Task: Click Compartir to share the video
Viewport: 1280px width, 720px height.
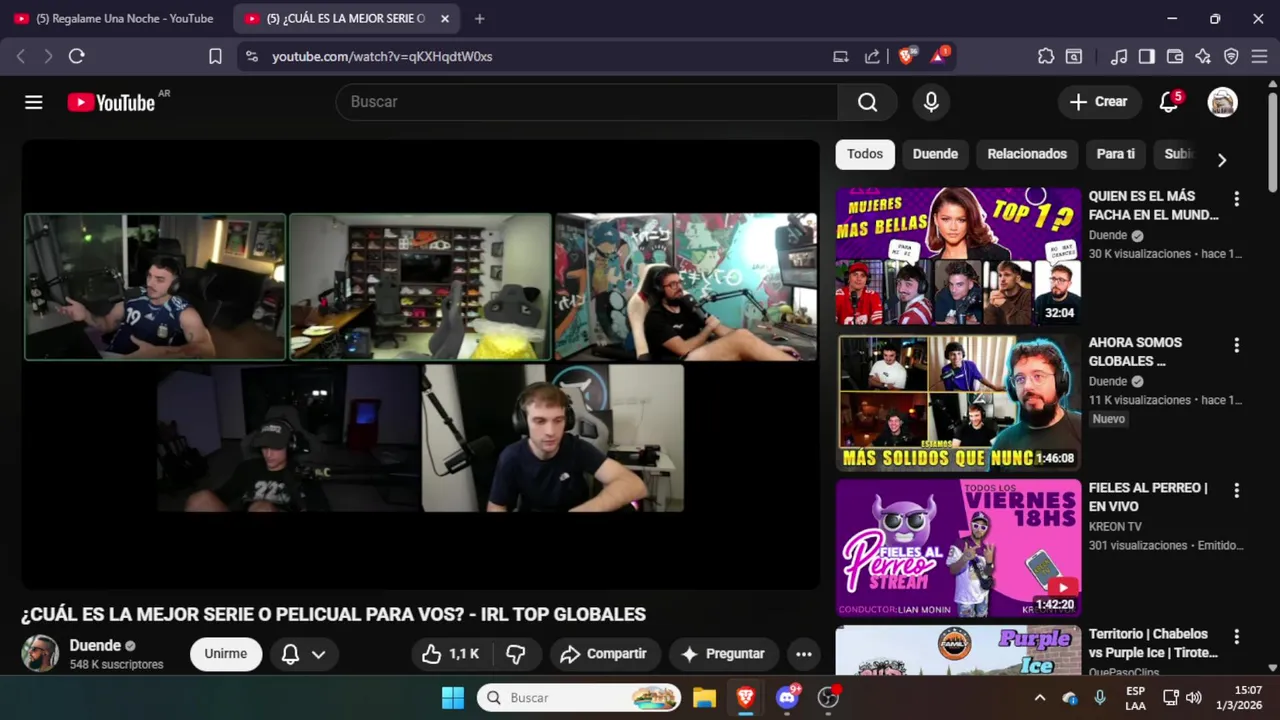Action: click(x=604, y=654)
